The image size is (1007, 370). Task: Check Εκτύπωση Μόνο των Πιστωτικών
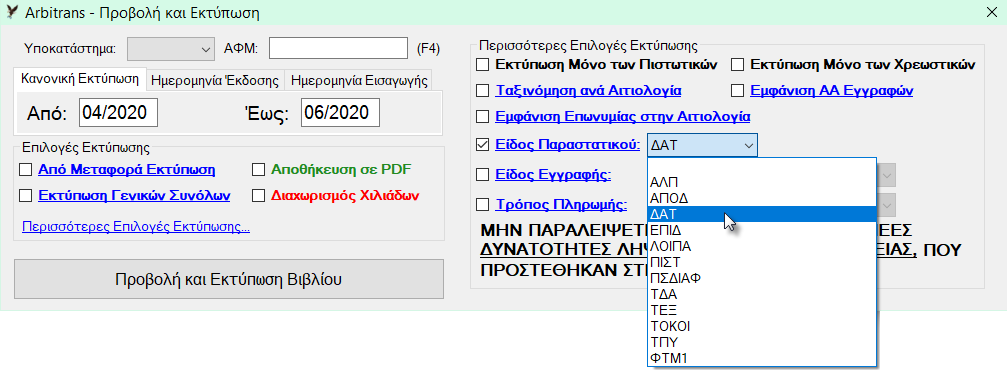482,64
